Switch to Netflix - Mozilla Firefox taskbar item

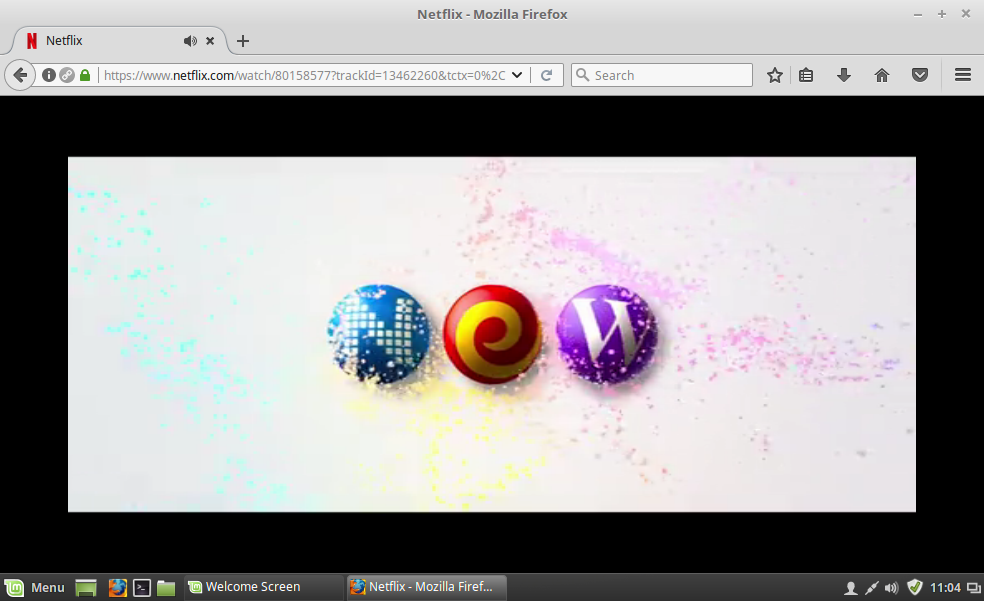pyautogui.click(x=425, y=587)
